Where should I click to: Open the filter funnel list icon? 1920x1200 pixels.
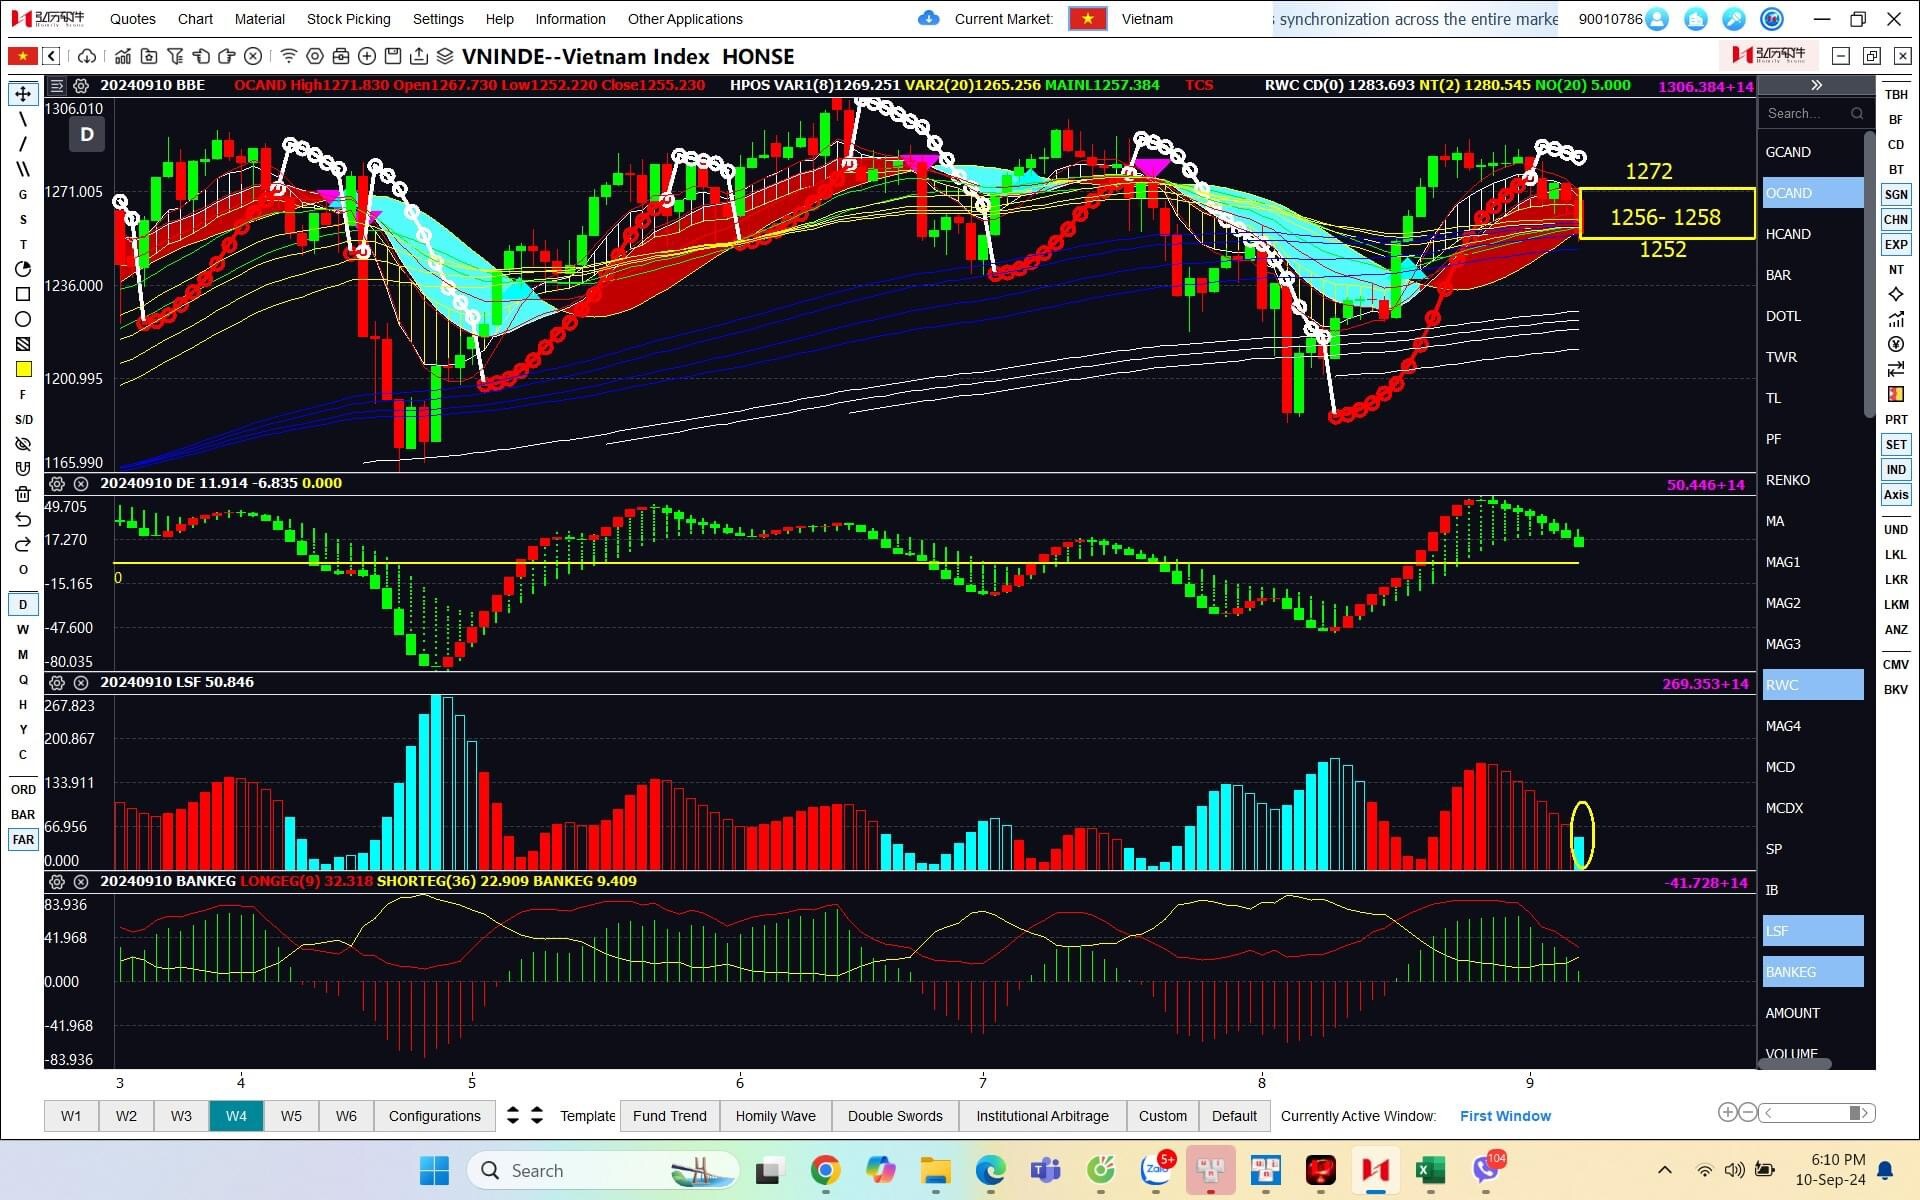click(175, 56)
